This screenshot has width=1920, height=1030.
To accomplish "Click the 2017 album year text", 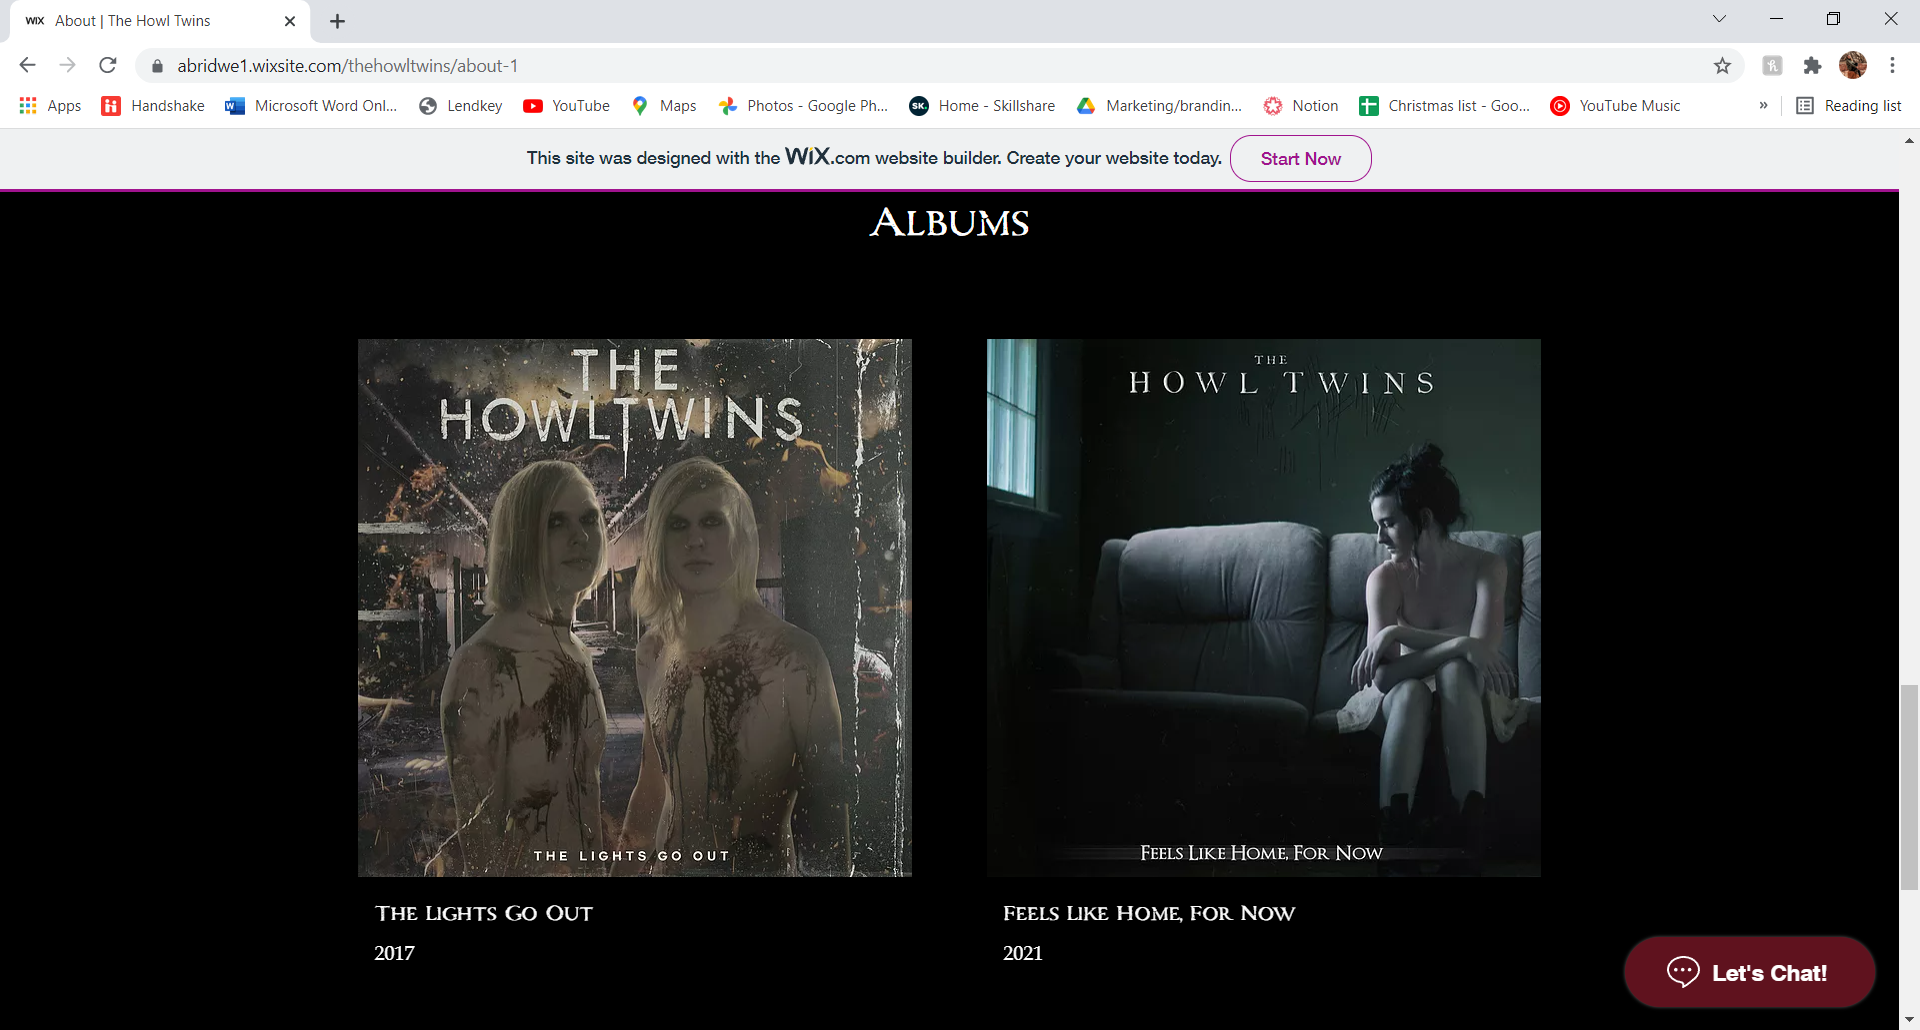I will [394, 953].
